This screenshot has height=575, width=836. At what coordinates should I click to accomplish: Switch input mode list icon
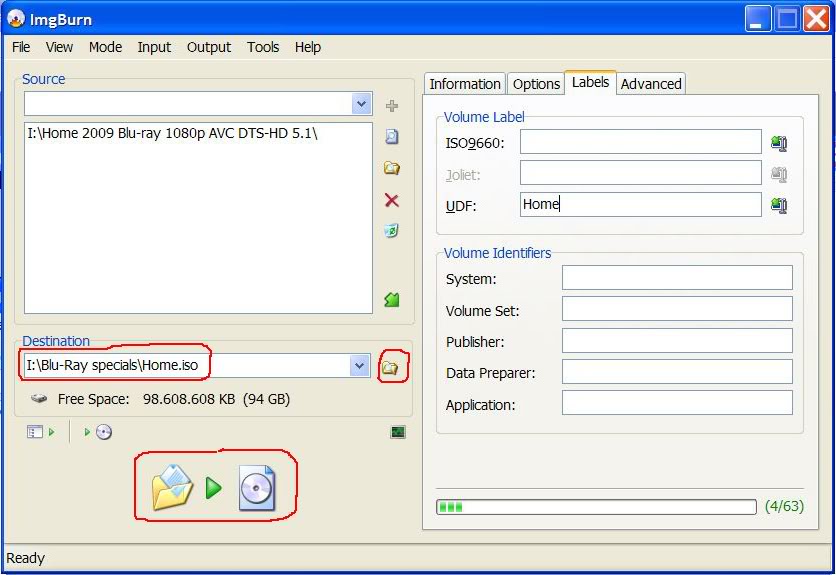point(40,432)
